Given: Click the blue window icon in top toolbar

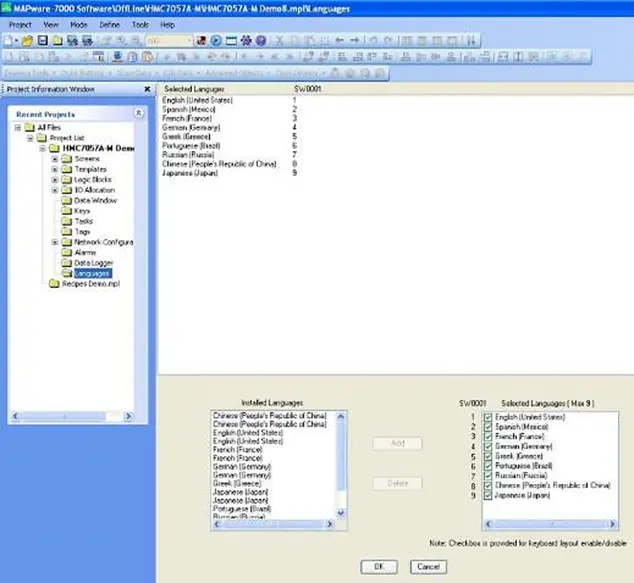Looking at the screenshot, I should [x=231, y=40].
